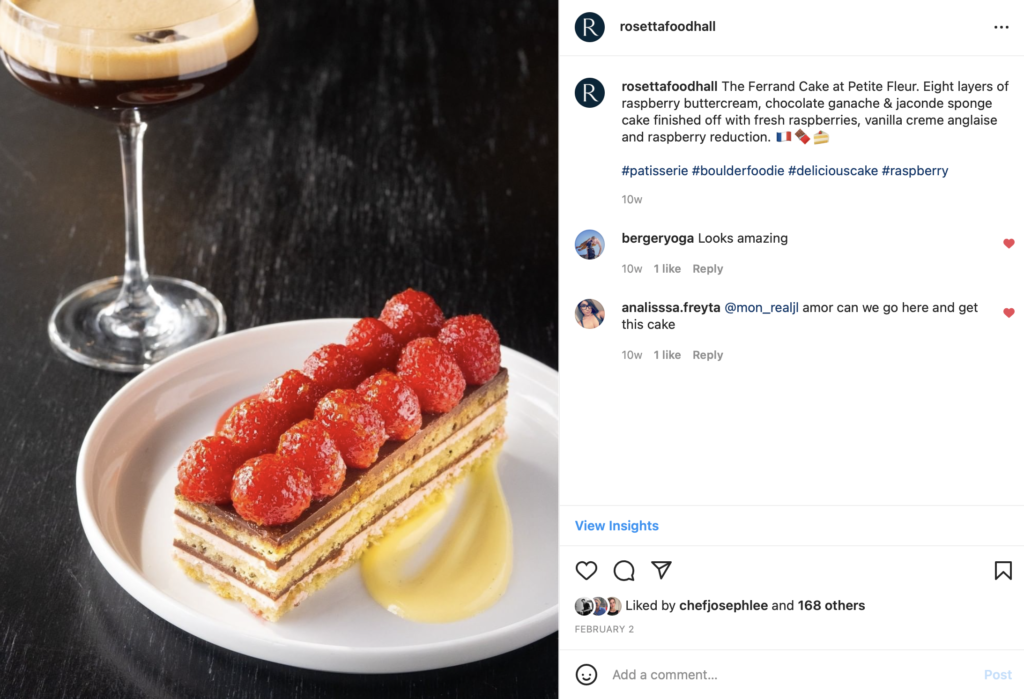The height and width of the screenshot is (699, 1024).
Task: Unlike bergeryoga's comment with the red heart
Action: tap(1009, 243)
